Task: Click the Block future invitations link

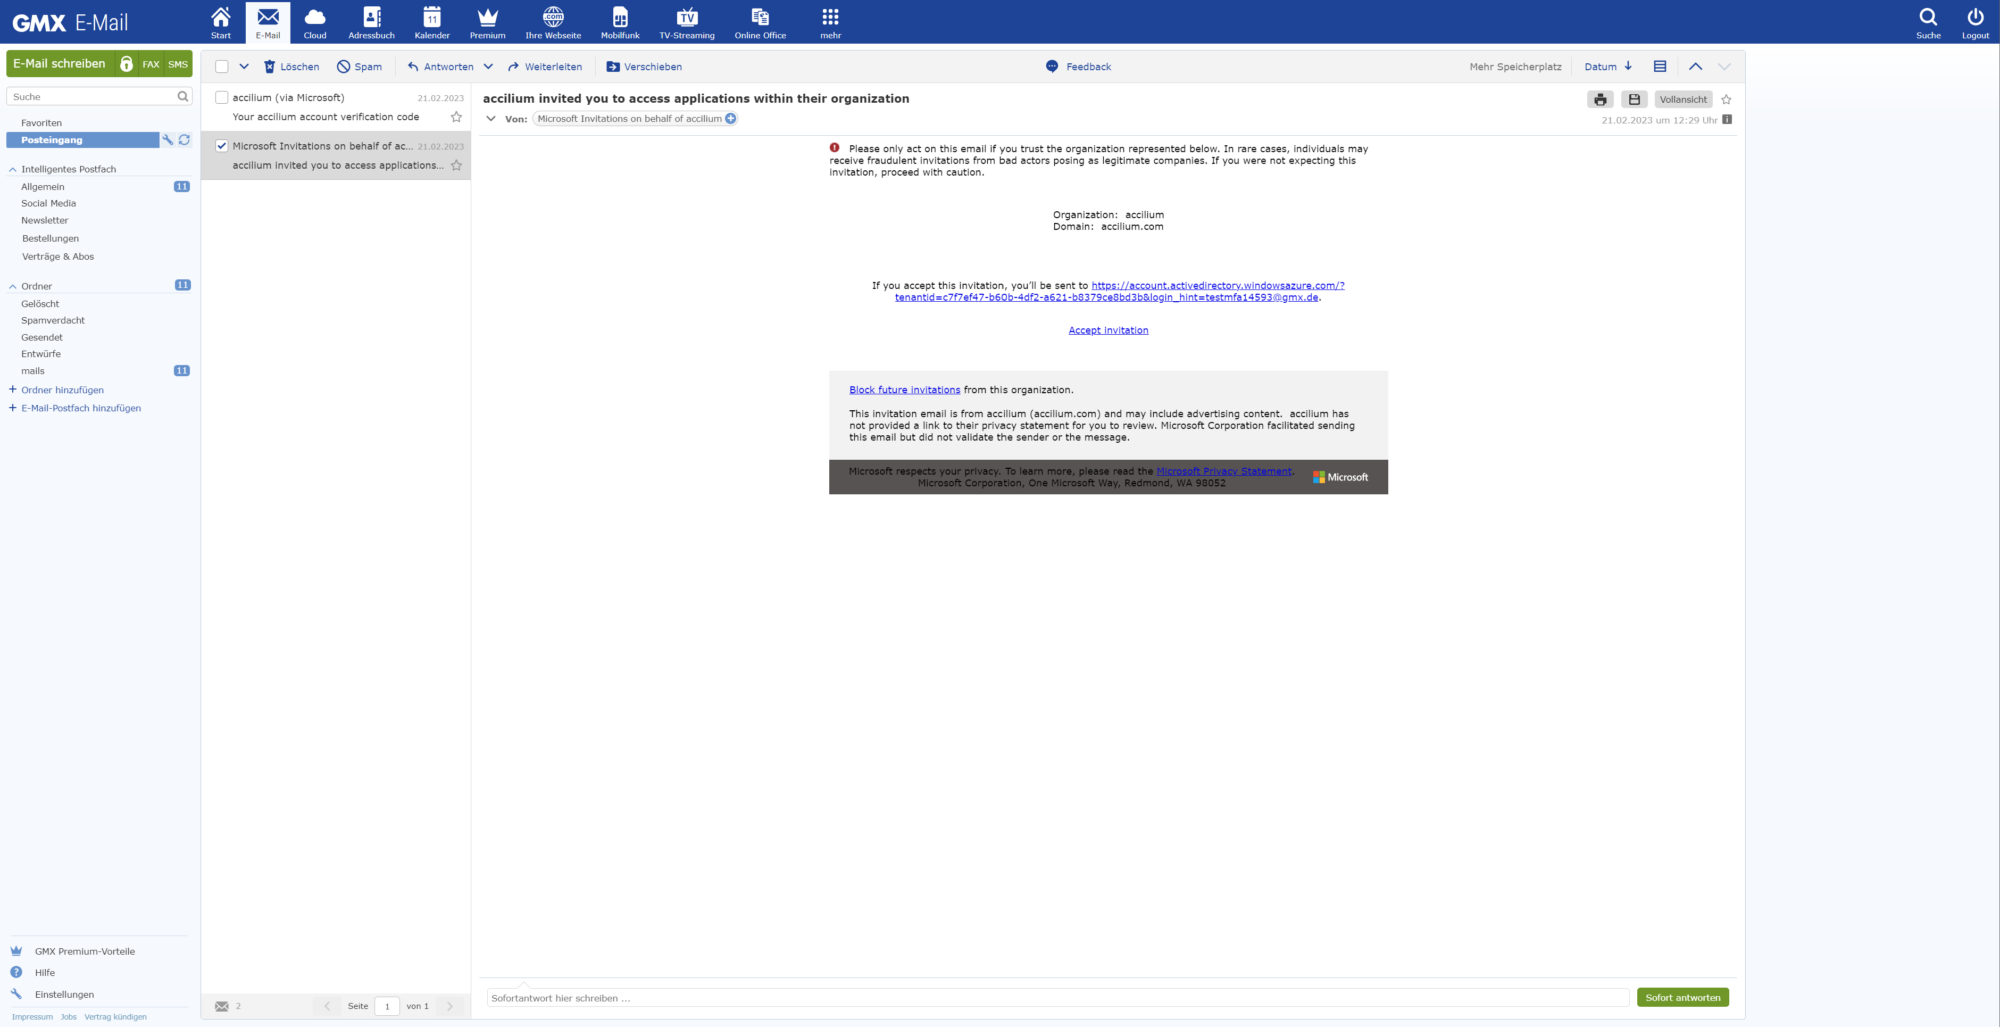Action: click(x=904, y=390)
